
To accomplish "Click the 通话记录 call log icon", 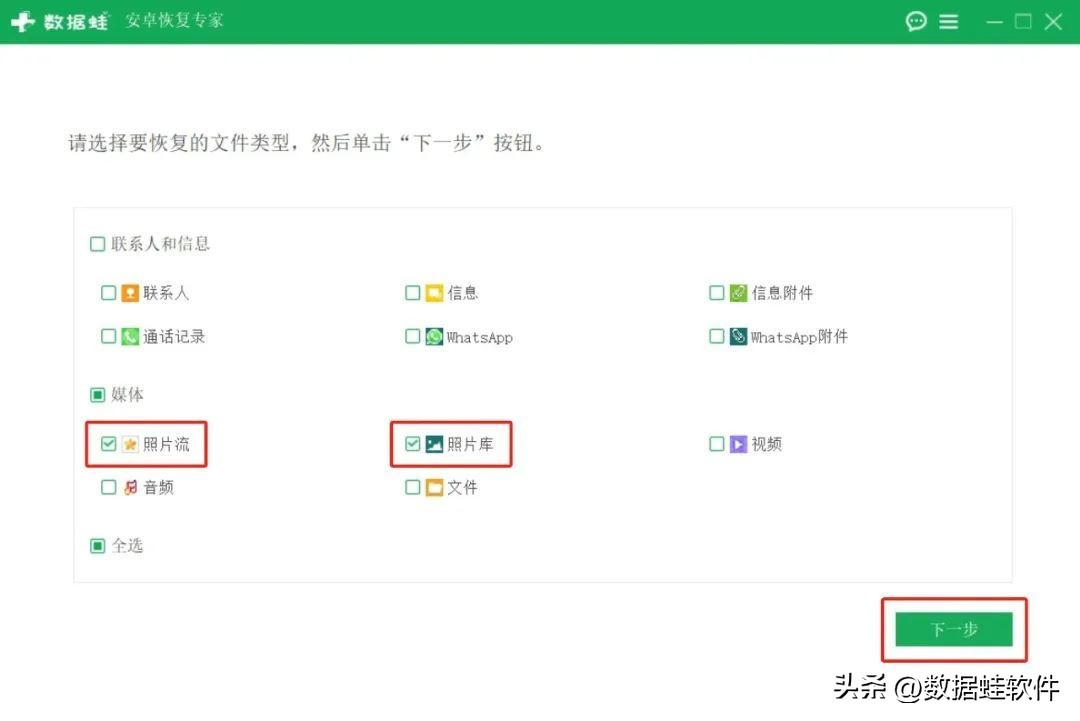I will pos(130,336).
